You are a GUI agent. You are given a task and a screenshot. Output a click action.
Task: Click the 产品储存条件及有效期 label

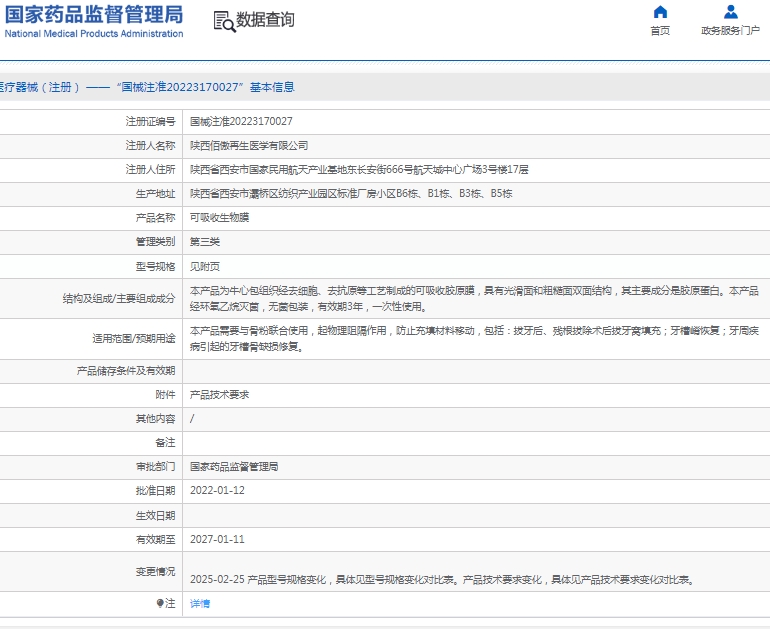126,371
